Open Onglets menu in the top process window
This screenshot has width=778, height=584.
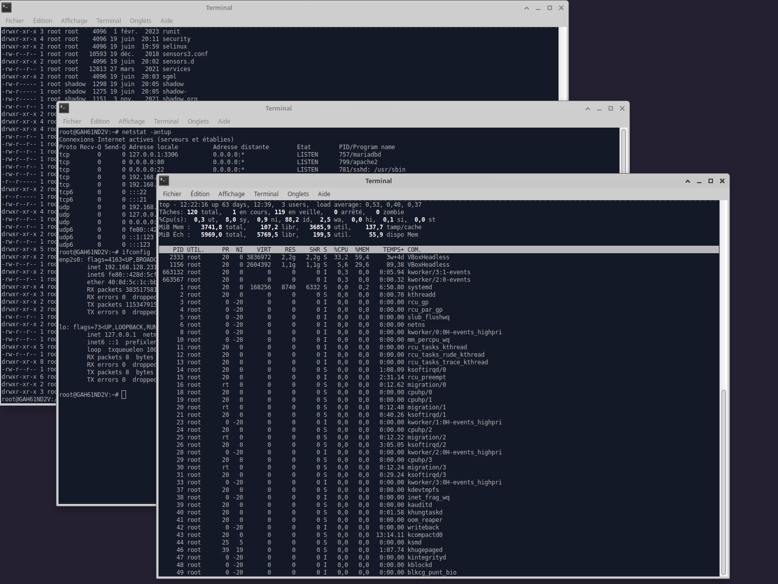298,194
